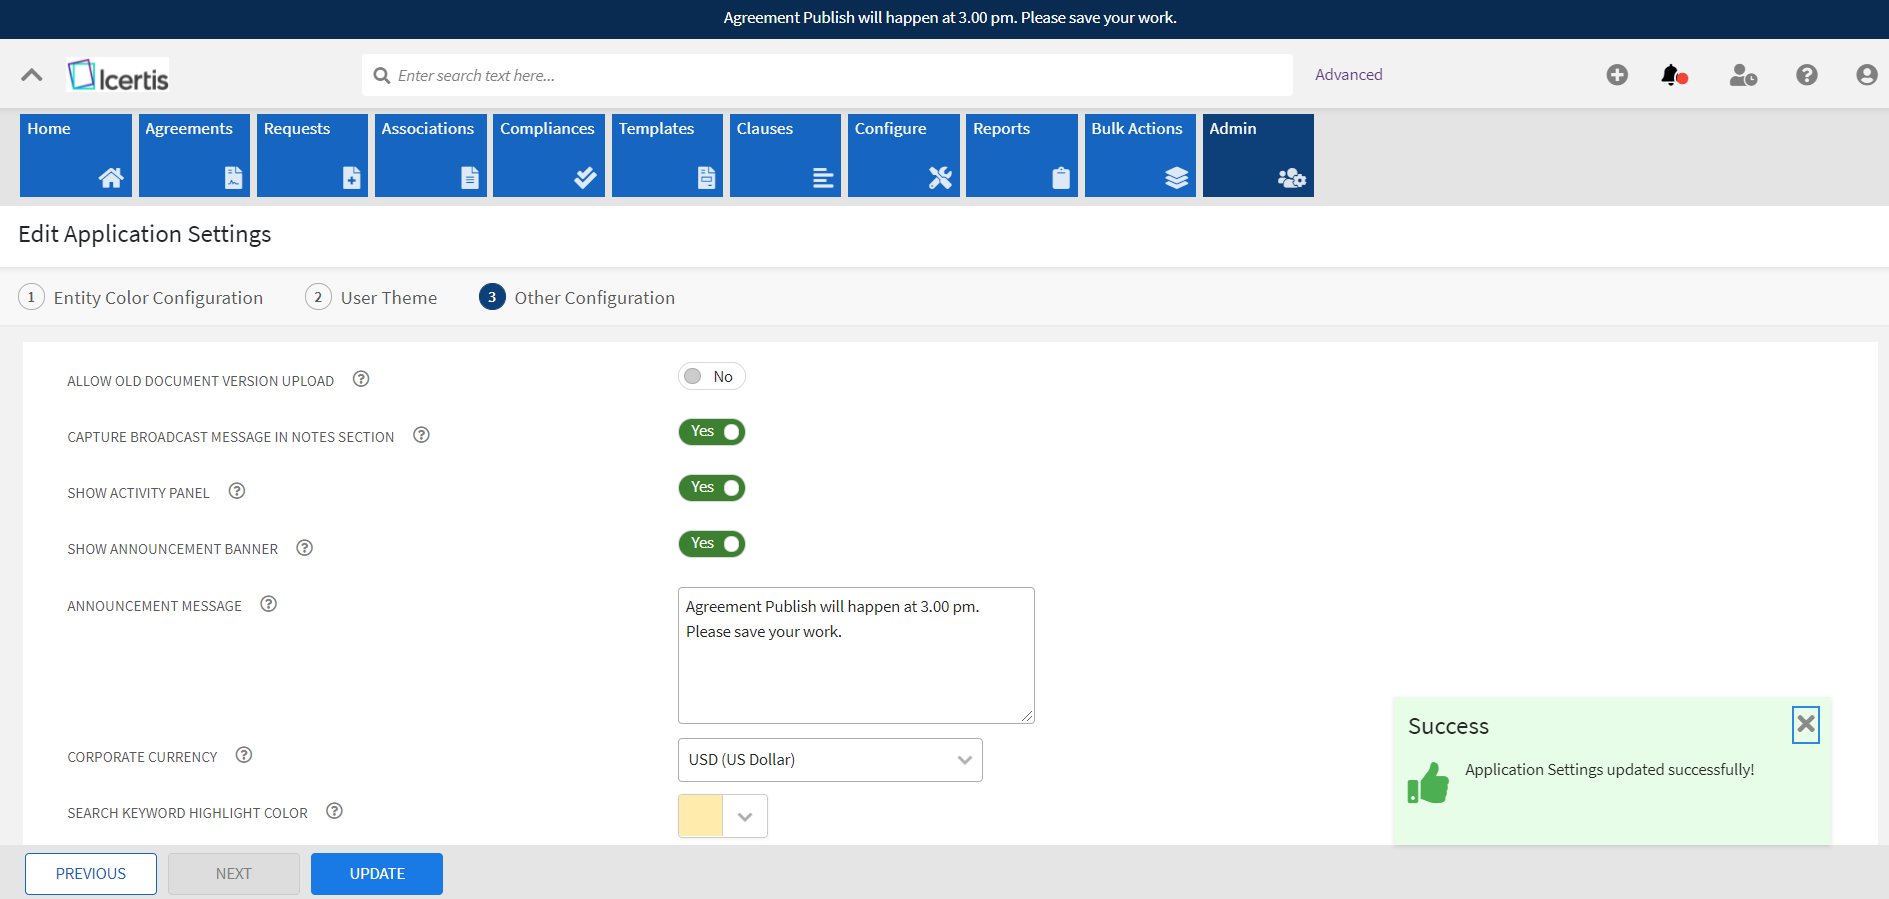
Task: Click the Icertis logo
Action: [119, 76]
